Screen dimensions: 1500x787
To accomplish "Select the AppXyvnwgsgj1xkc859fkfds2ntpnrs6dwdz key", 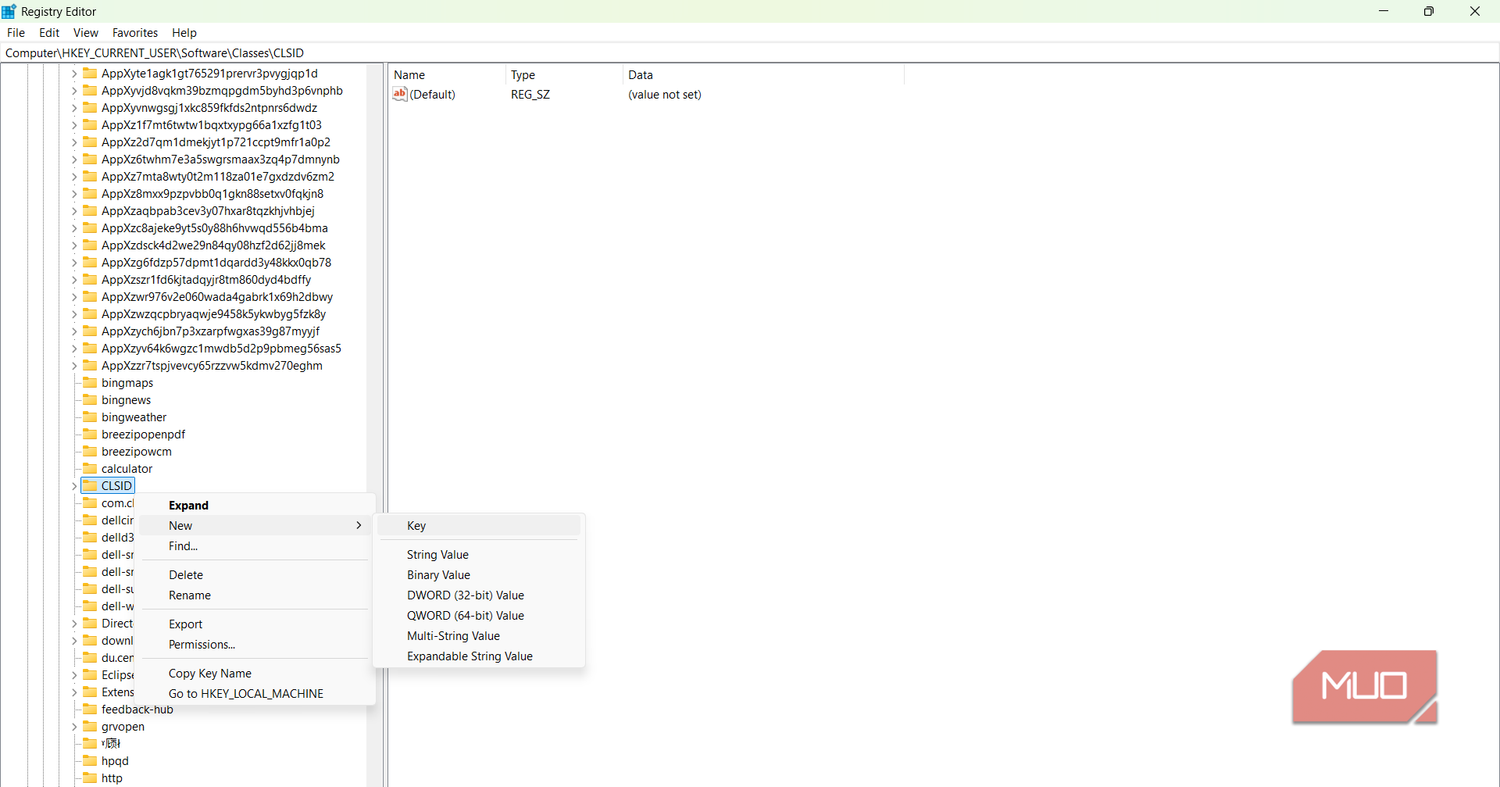I will click(209, 107).
